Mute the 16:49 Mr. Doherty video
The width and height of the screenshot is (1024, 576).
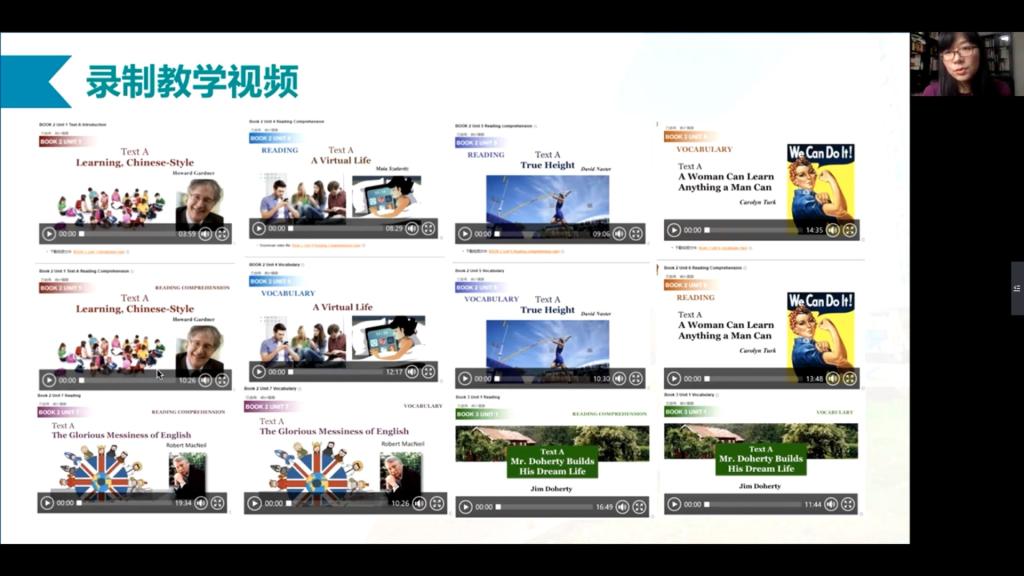tap(622, 507)
